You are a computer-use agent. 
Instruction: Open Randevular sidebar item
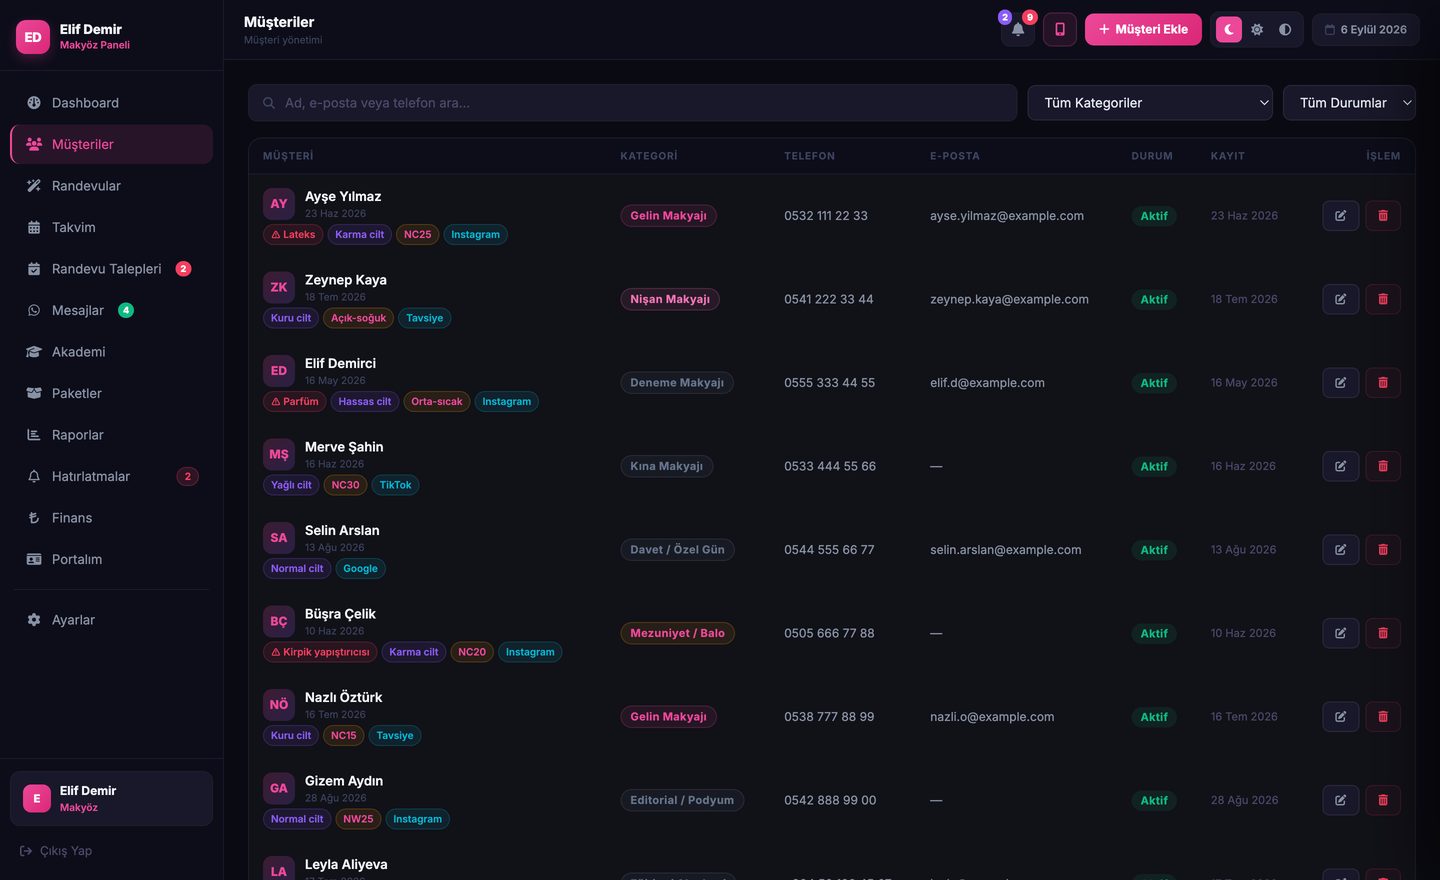(111, 186)
